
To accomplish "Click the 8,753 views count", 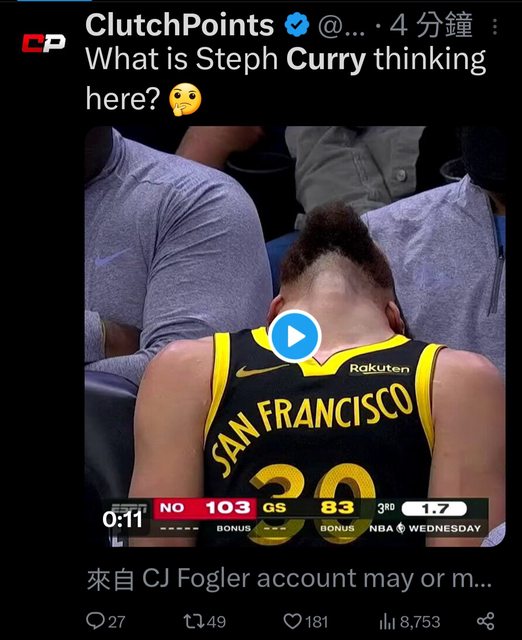I will (x=420, y=622).
